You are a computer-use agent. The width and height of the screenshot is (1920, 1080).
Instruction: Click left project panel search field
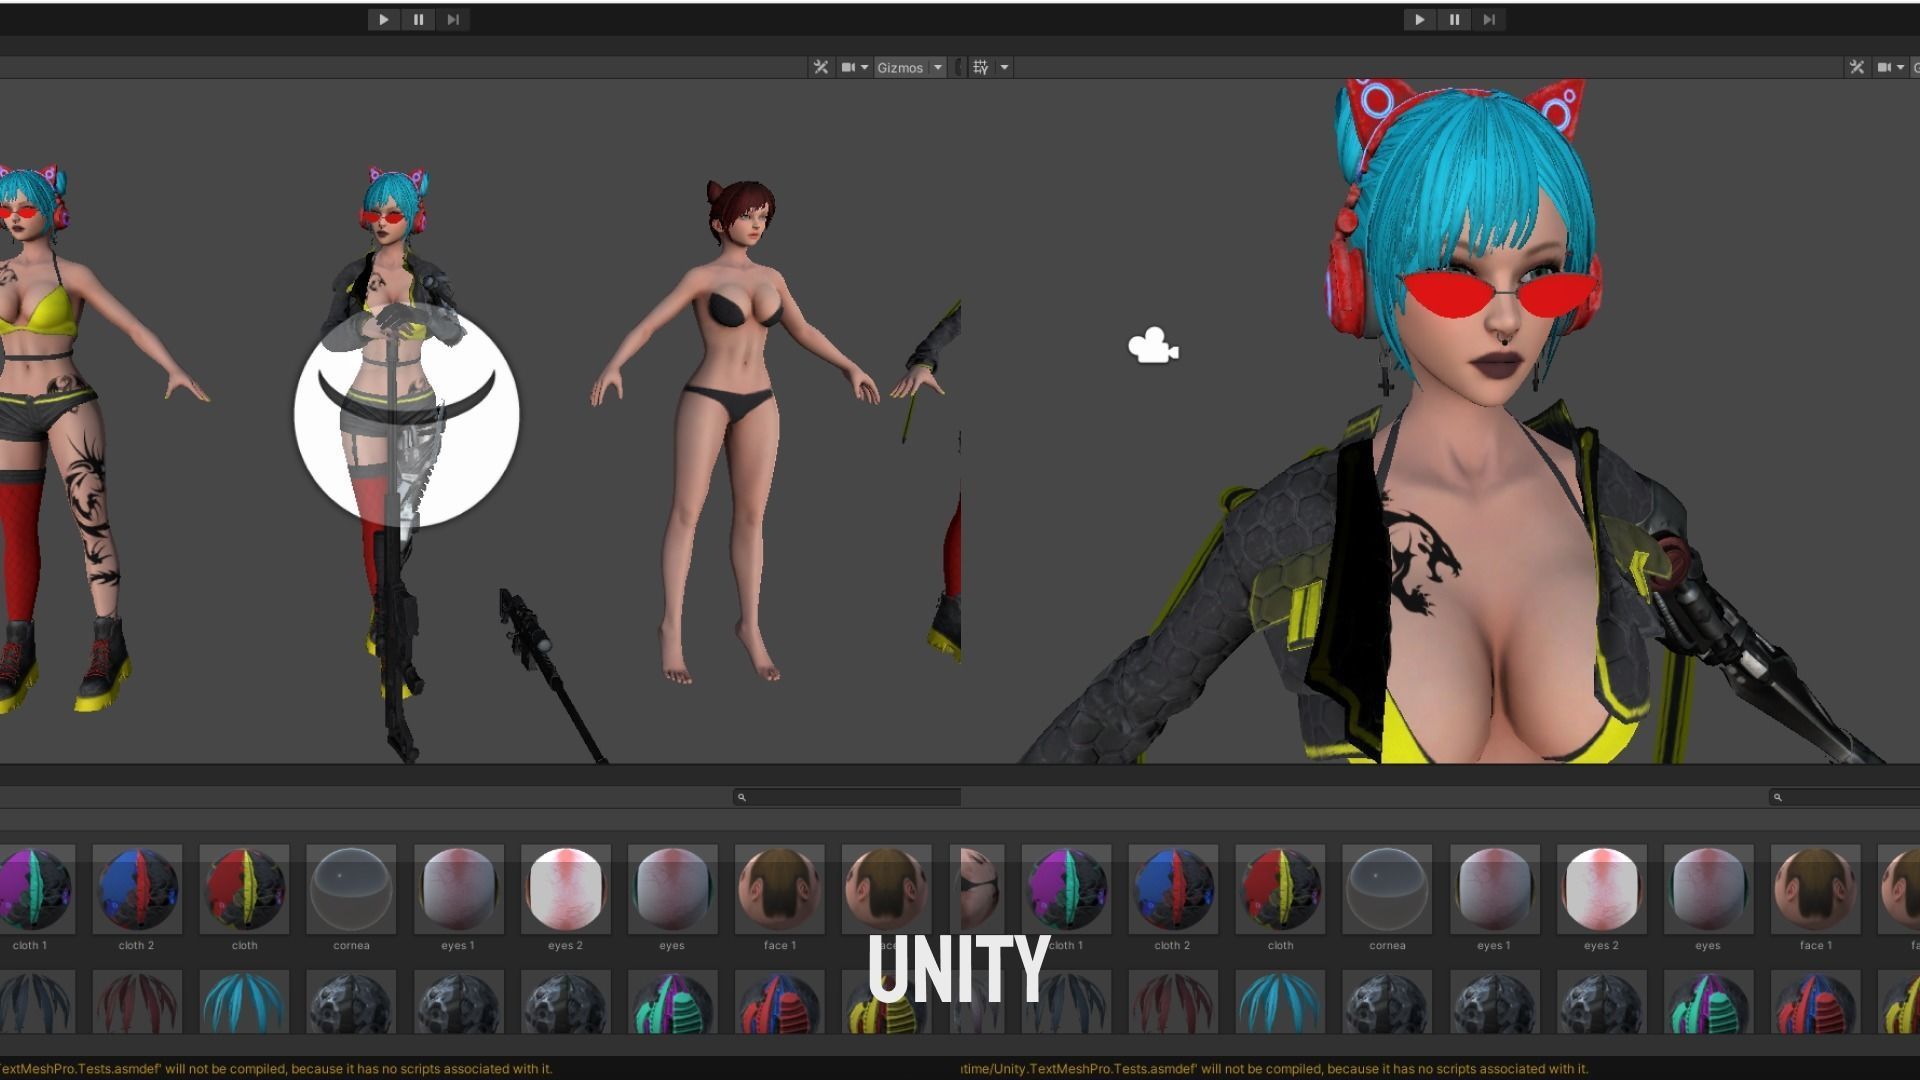pyautogui.click(x=847, y=797)
